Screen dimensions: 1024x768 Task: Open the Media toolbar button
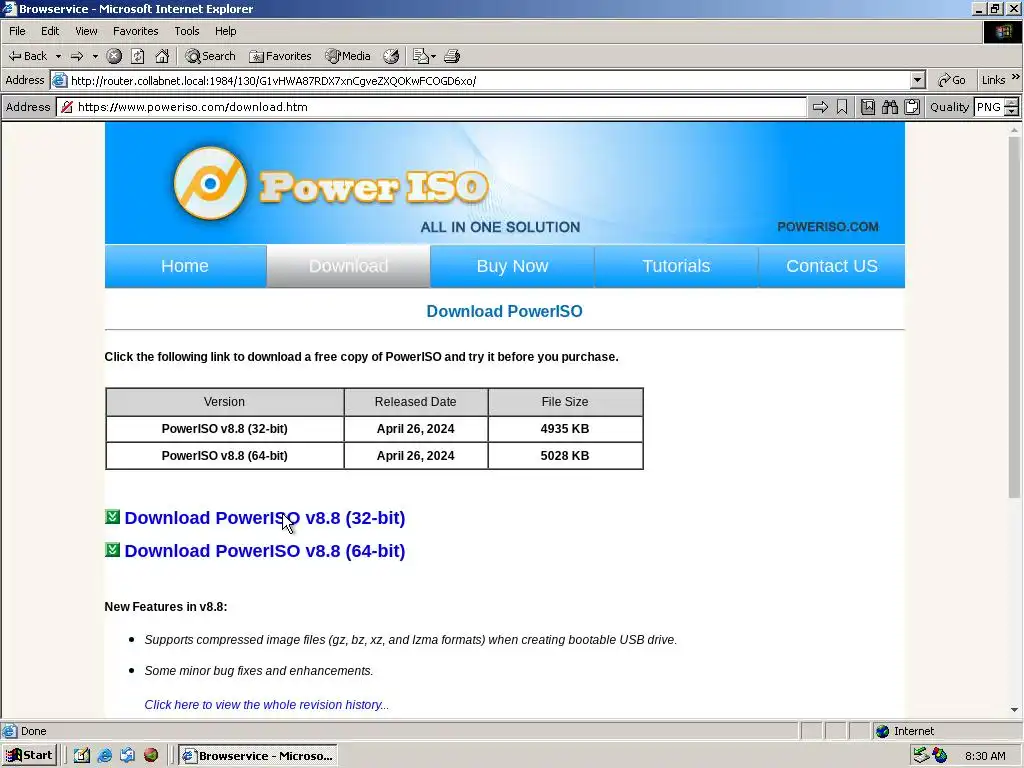(x=348, y=56)
